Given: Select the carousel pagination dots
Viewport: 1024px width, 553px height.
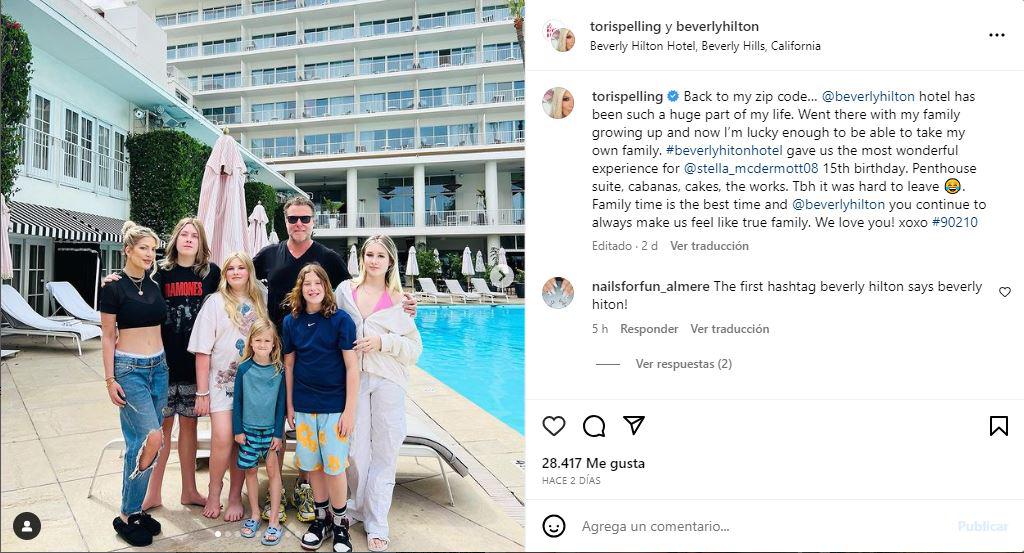Looking at the screenshot, I should pos(227,533).
